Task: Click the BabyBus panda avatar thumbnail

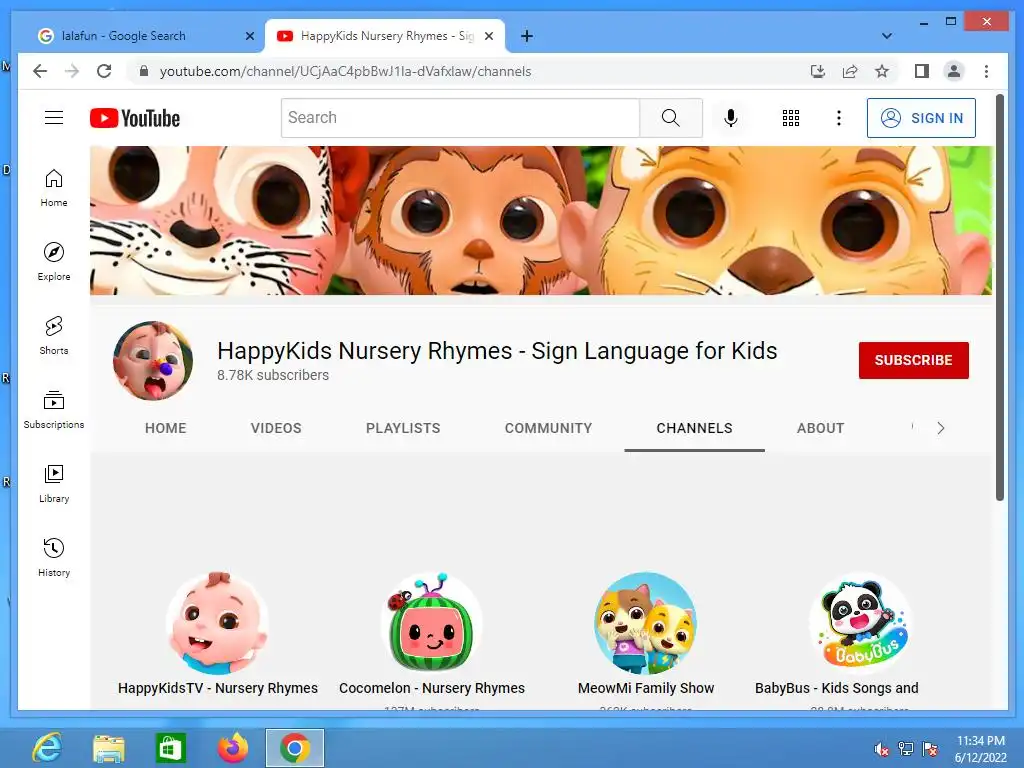Action: (860, 624)
